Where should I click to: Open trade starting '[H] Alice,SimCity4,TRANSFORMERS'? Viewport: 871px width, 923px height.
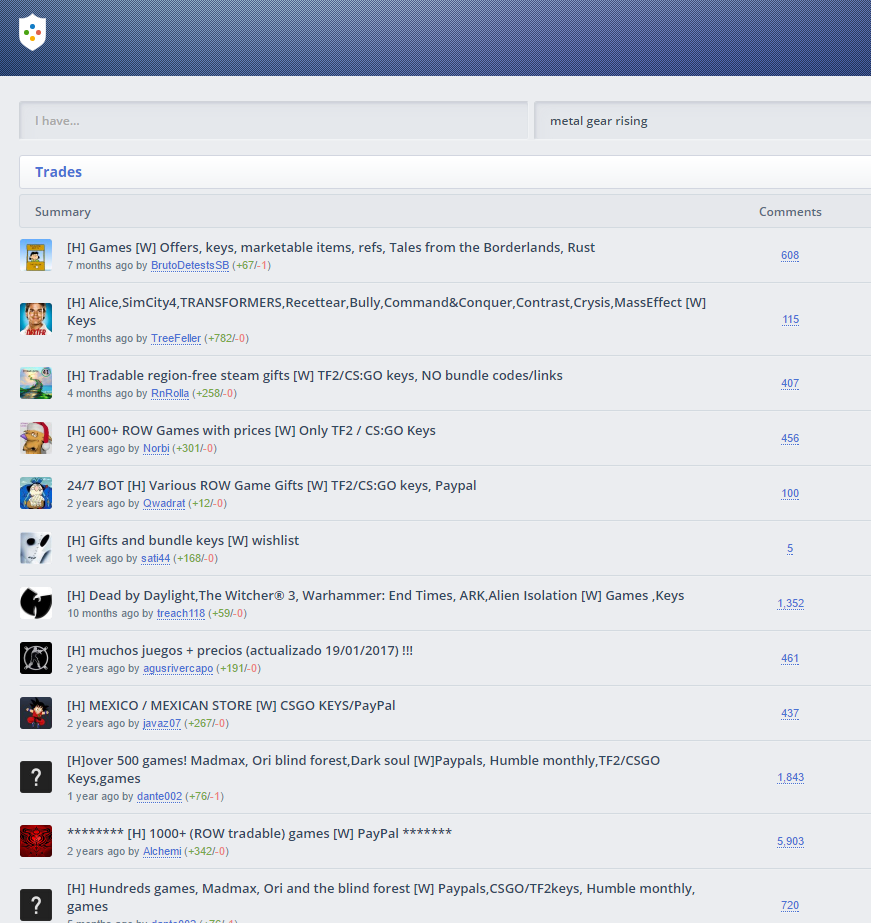coord(387,311)
